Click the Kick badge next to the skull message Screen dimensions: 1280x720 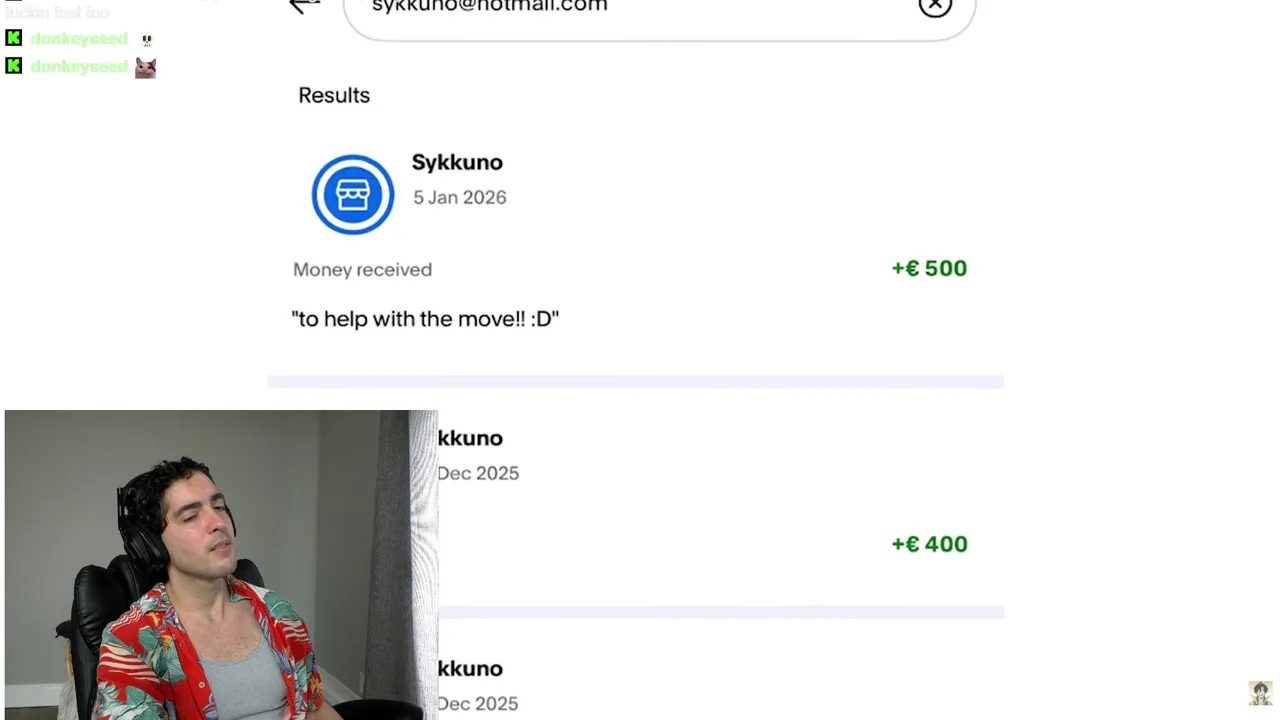(x=14, y=38)
